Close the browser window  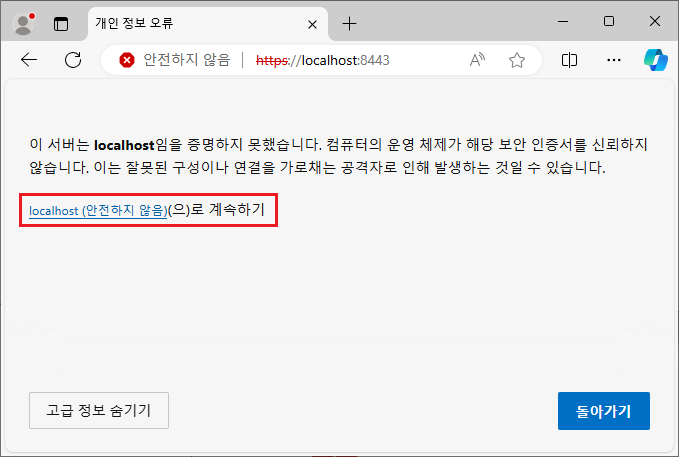pos(655,21)
